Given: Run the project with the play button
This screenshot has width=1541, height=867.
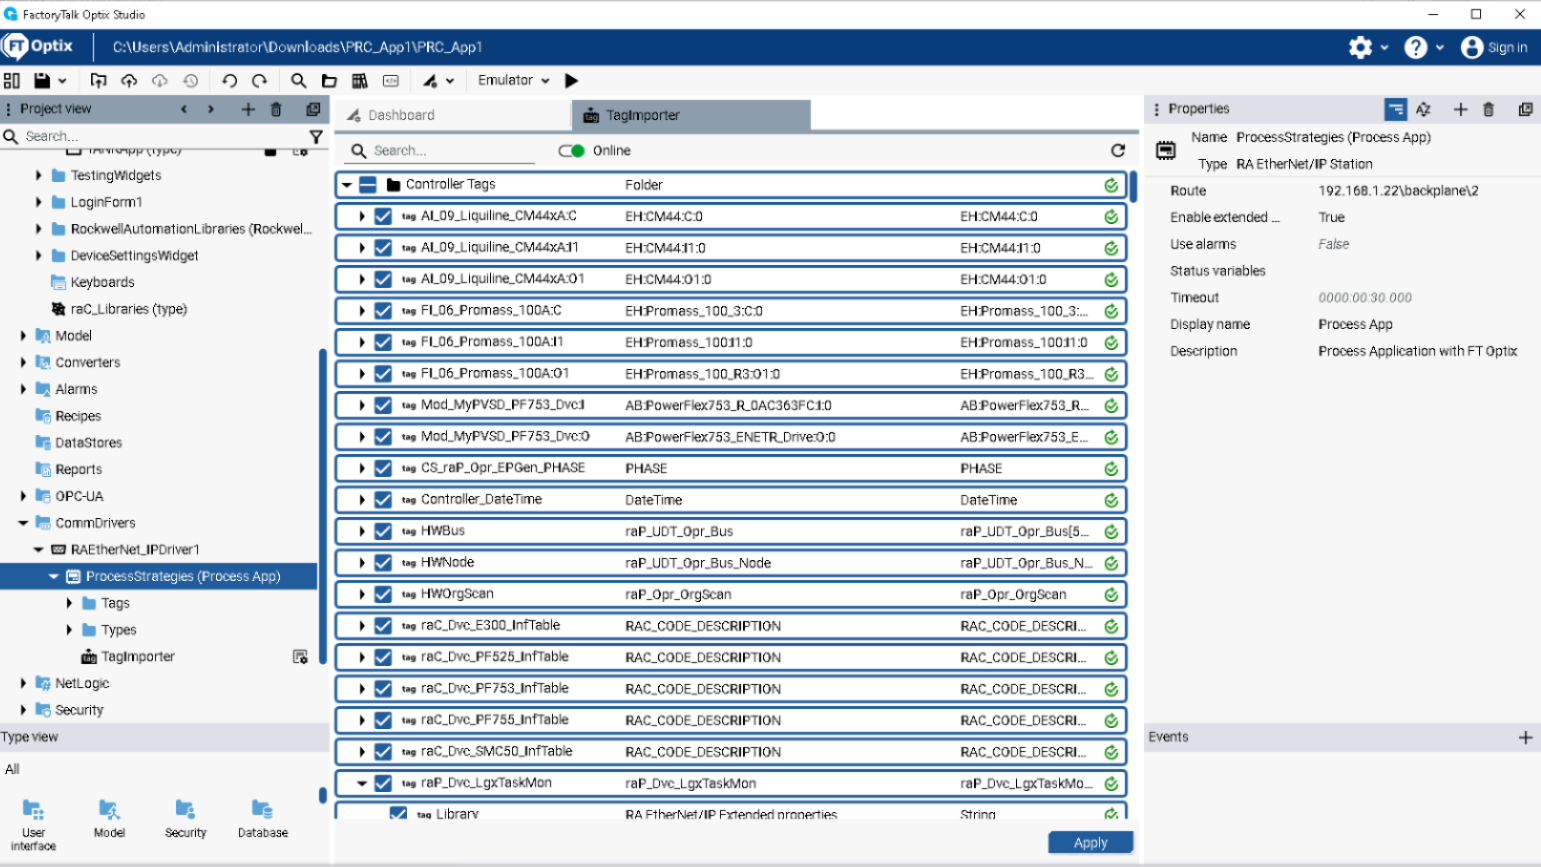Looking at the screenshot, I should click(572, 81).
